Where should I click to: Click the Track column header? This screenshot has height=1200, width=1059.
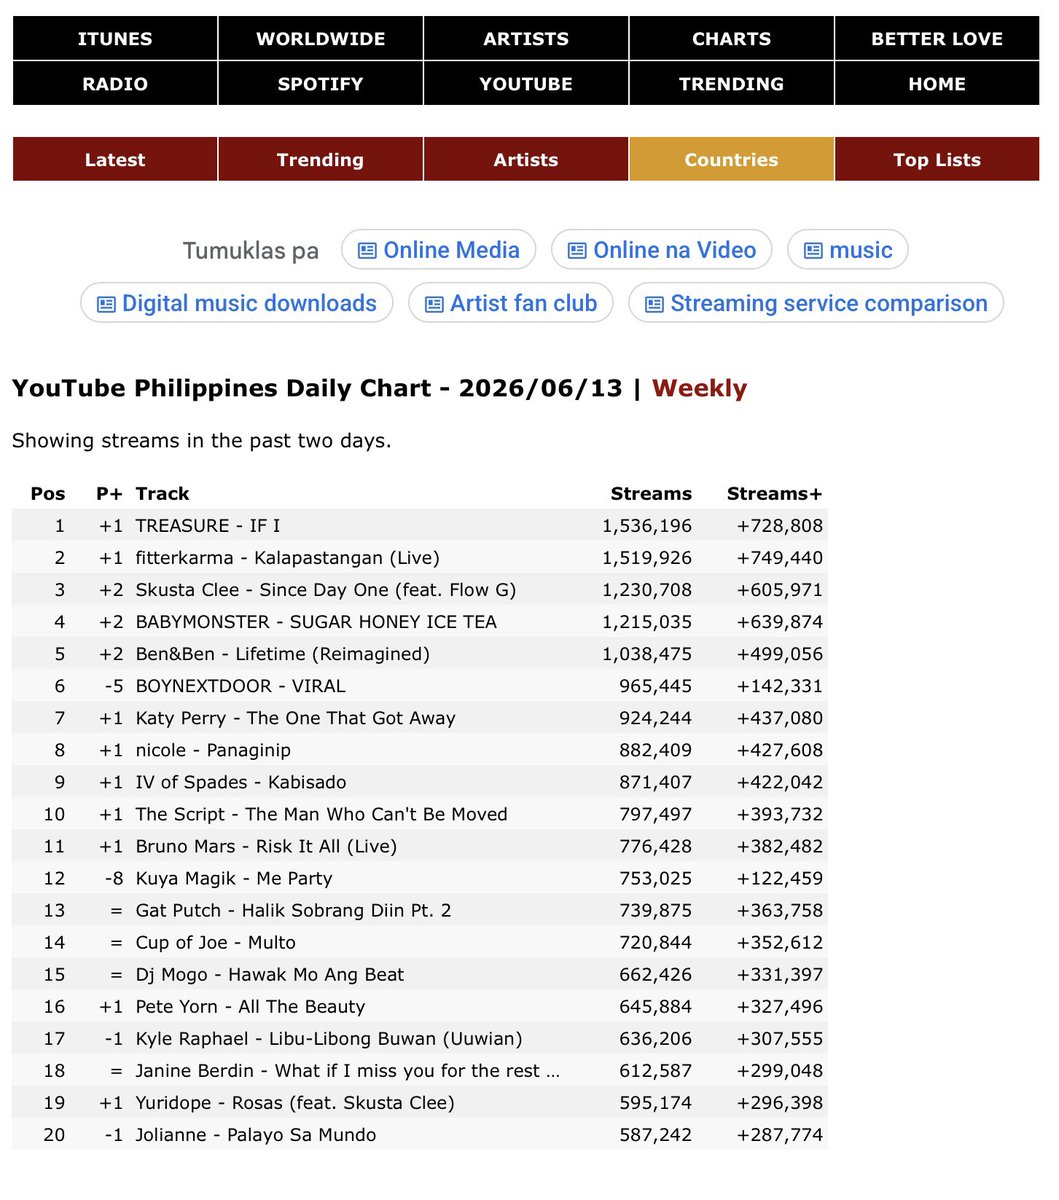(x=162, y=494)
